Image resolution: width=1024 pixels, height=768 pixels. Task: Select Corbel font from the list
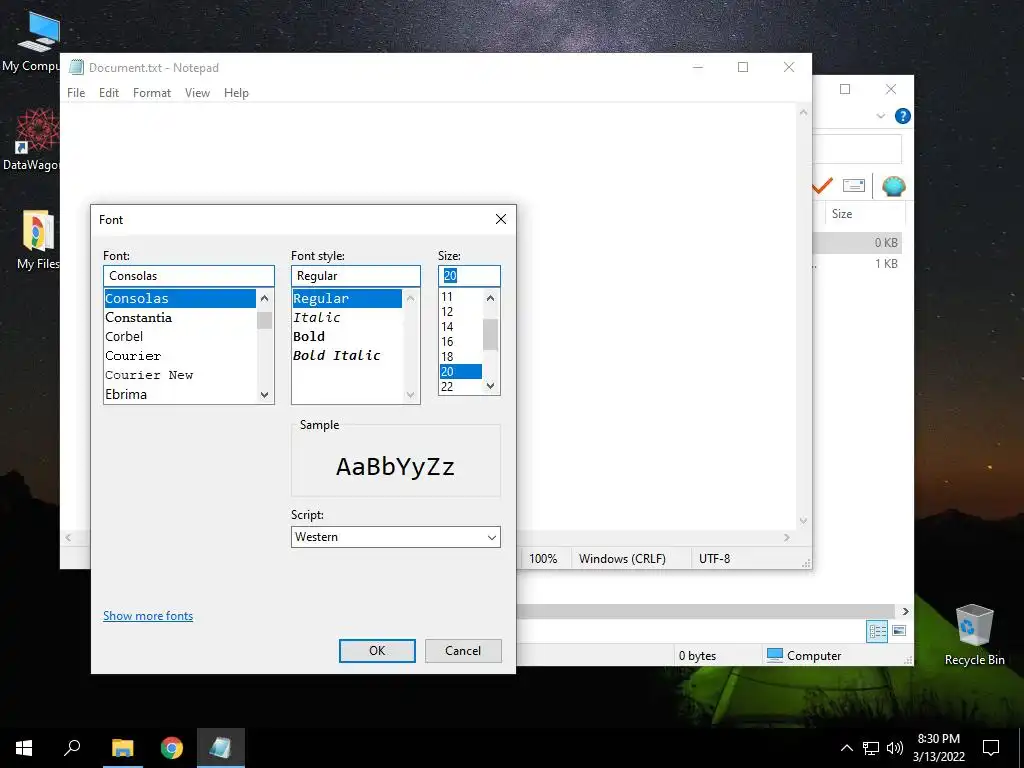point(180,336)
